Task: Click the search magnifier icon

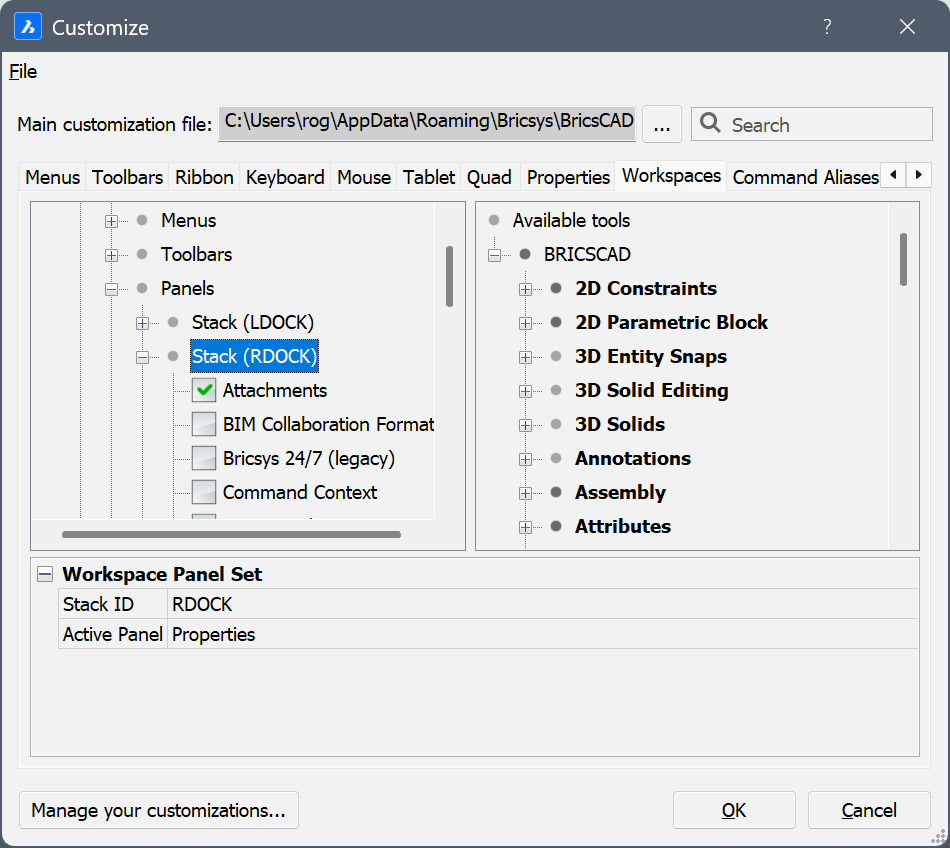Action: click(x=710, y=124)
